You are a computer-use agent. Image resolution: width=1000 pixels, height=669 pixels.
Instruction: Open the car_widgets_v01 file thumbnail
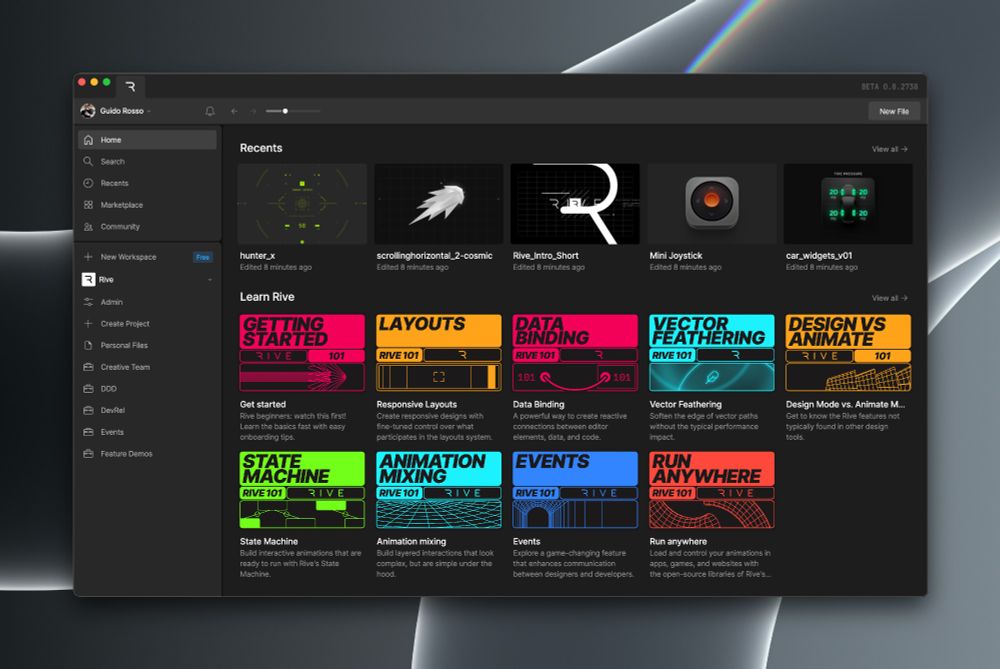pos(848,204)
